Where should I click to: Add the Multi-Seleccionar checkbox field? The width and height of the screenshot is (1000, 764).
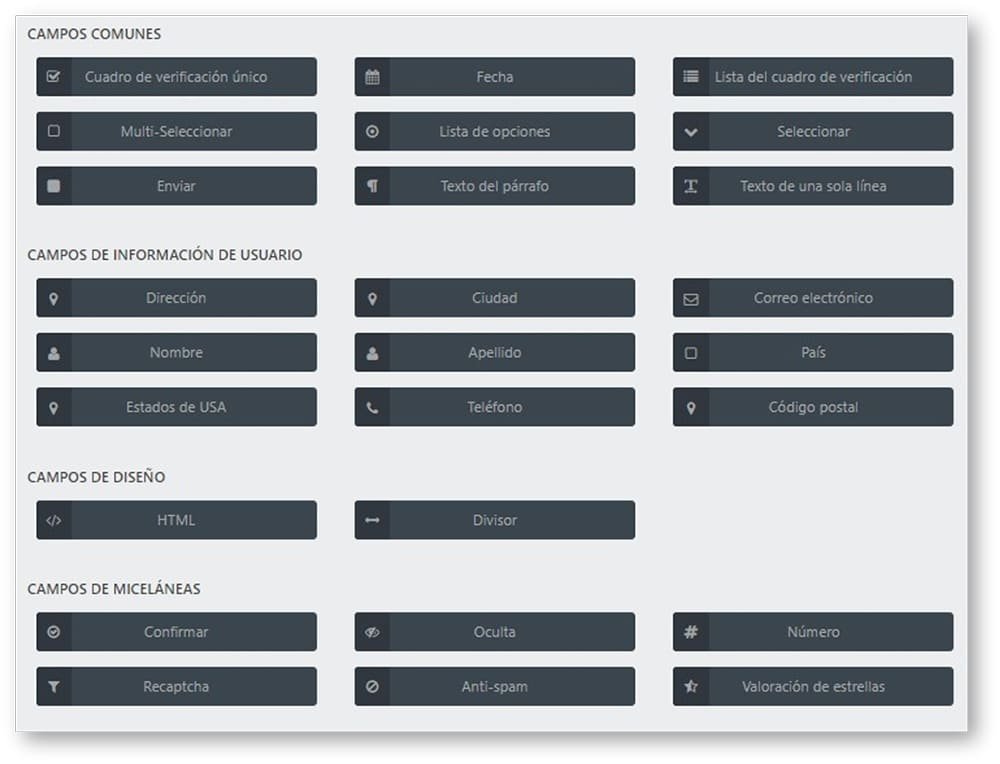coord(176,132)
